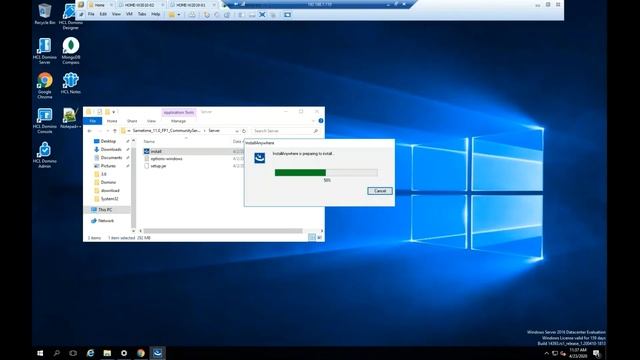Open the Notepad++ desktop icon
Viewport: 640px width, 360px height.
pos(71,118)
